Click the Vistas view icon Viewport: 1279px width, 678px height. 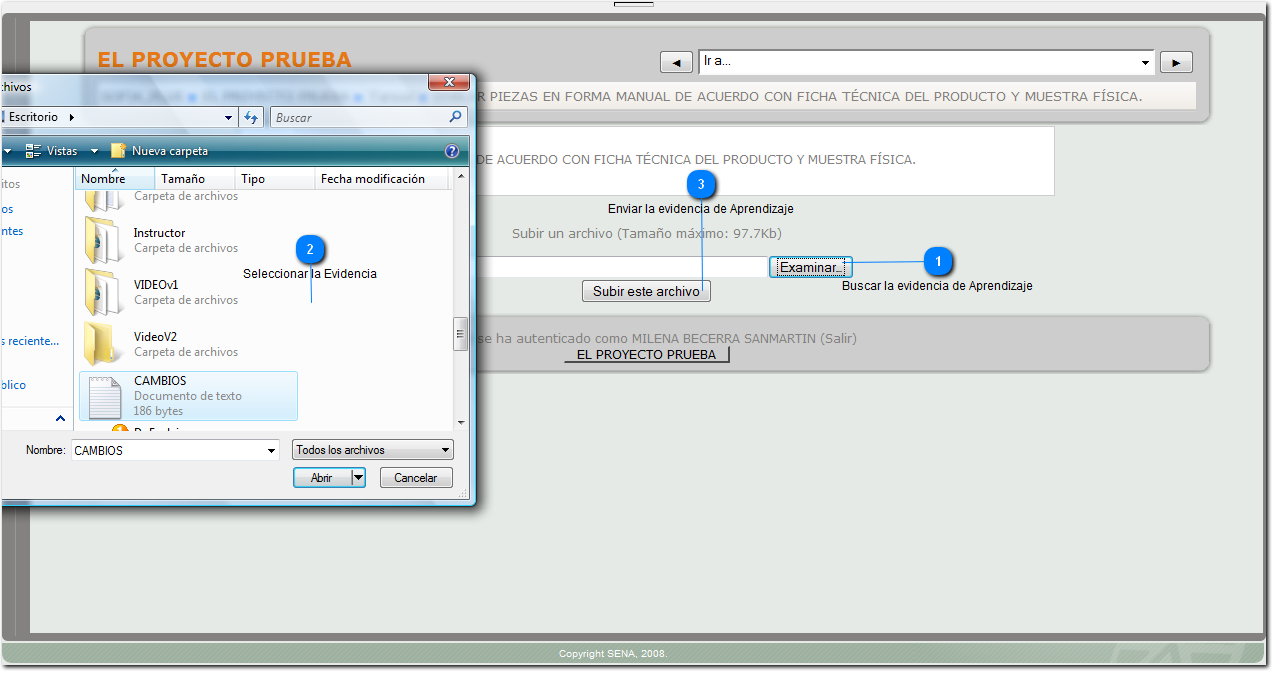pos(34,151)
